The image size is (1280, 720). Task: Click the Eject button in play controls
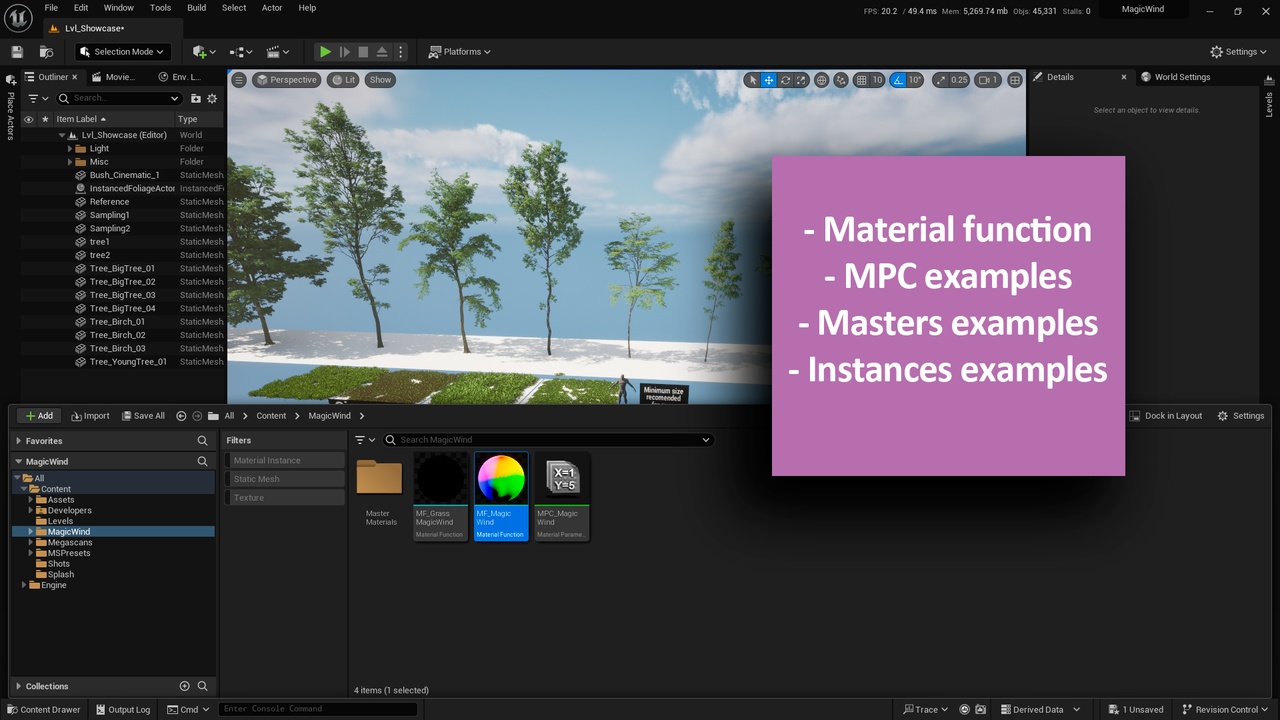coord(383,52)
